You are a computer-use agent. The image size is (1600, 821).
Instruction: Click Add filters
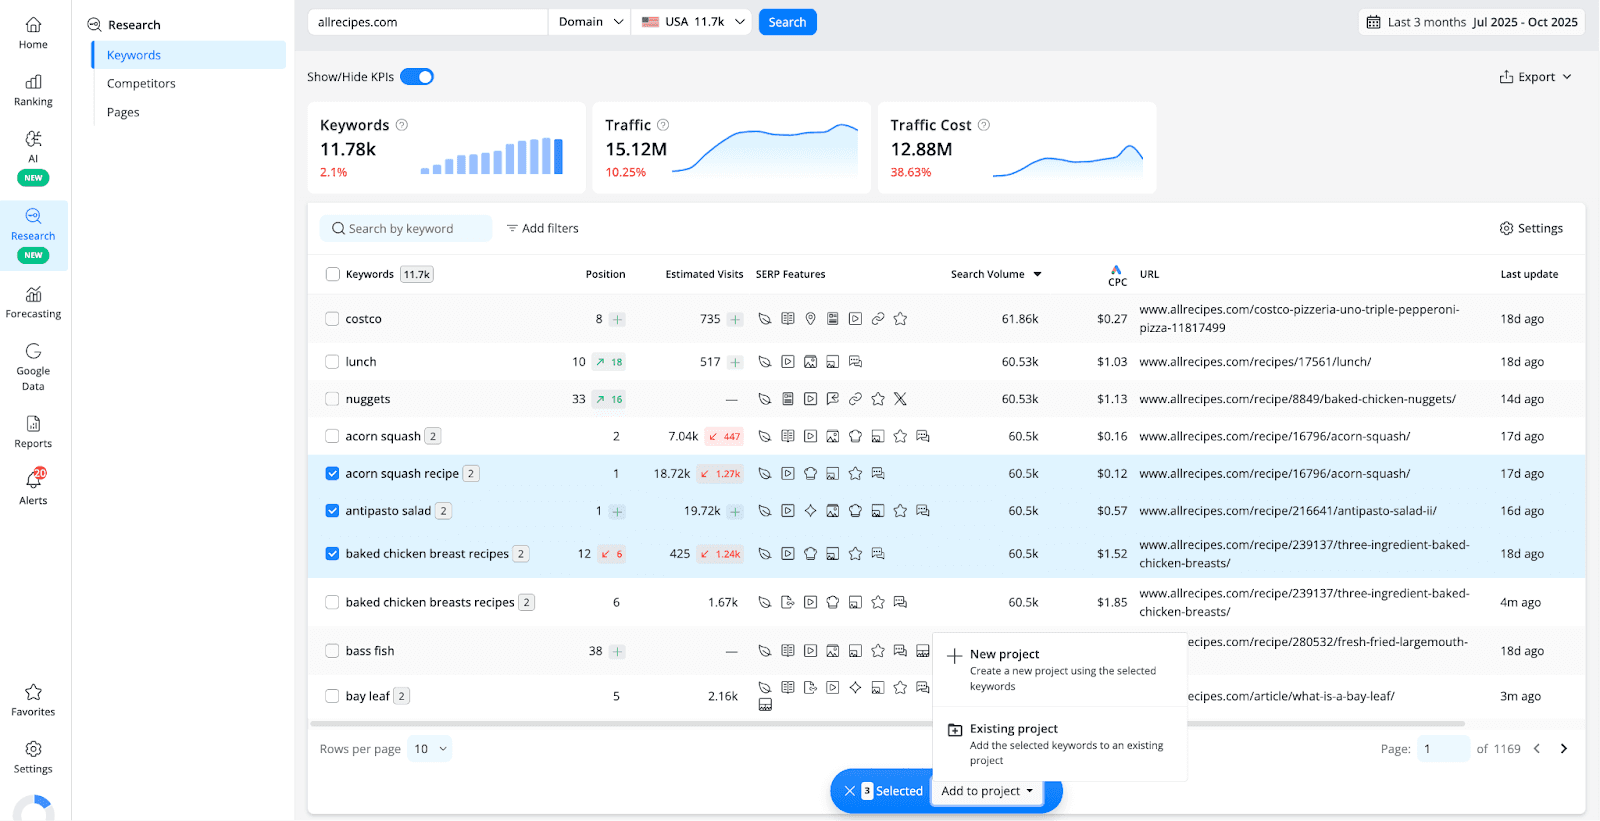pos(542,229)
